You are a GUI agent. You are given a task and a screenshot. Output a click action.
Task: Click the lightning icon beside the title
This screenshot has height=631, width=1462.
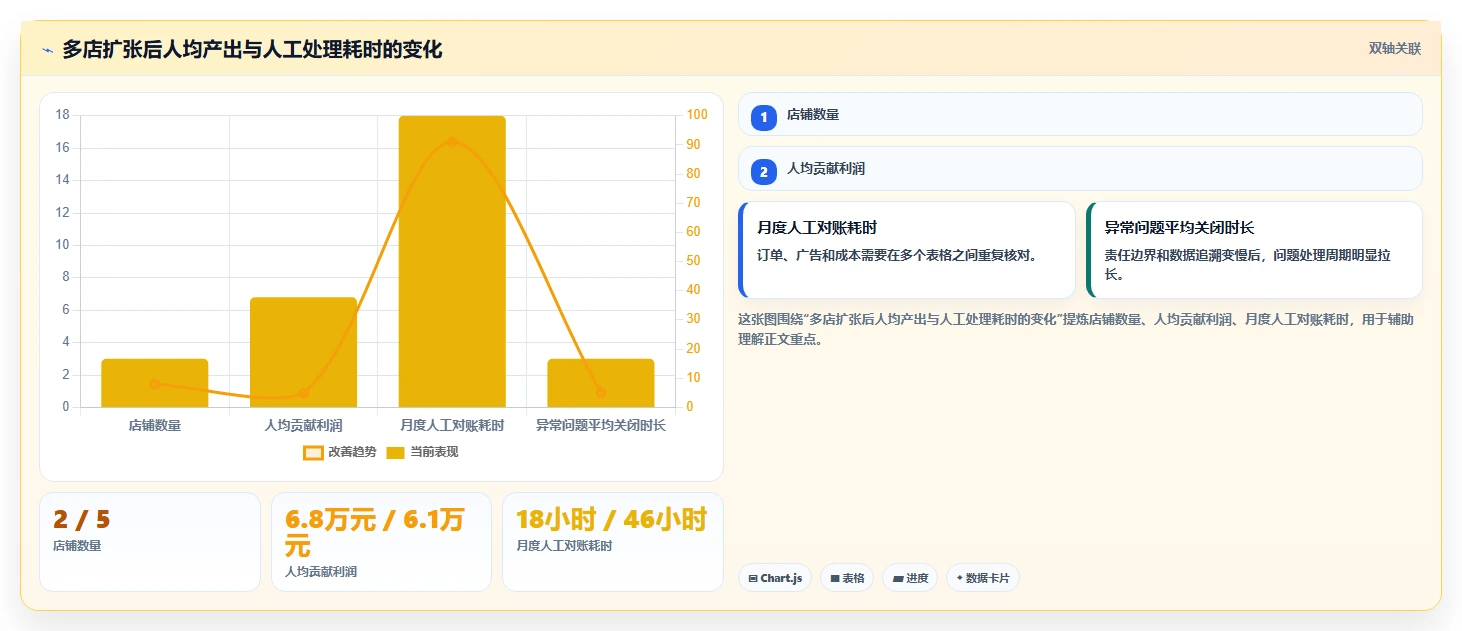pyautogui.click(x=47, y=50)
